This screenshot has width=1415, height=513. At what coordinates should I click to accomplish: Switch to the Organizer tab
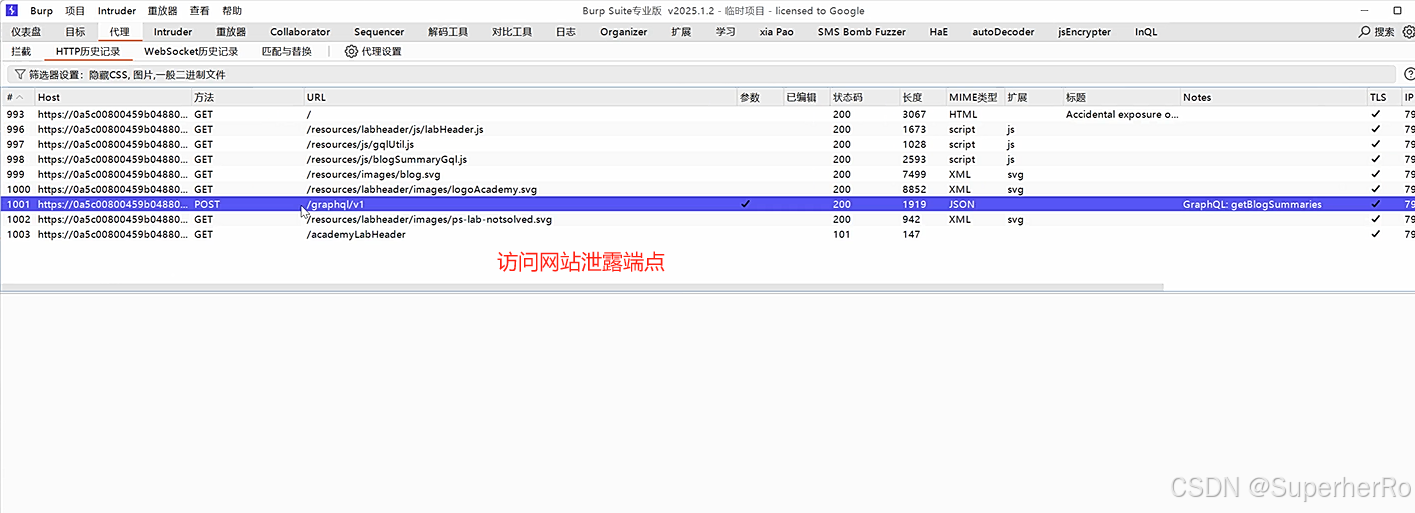coord(624,32)
